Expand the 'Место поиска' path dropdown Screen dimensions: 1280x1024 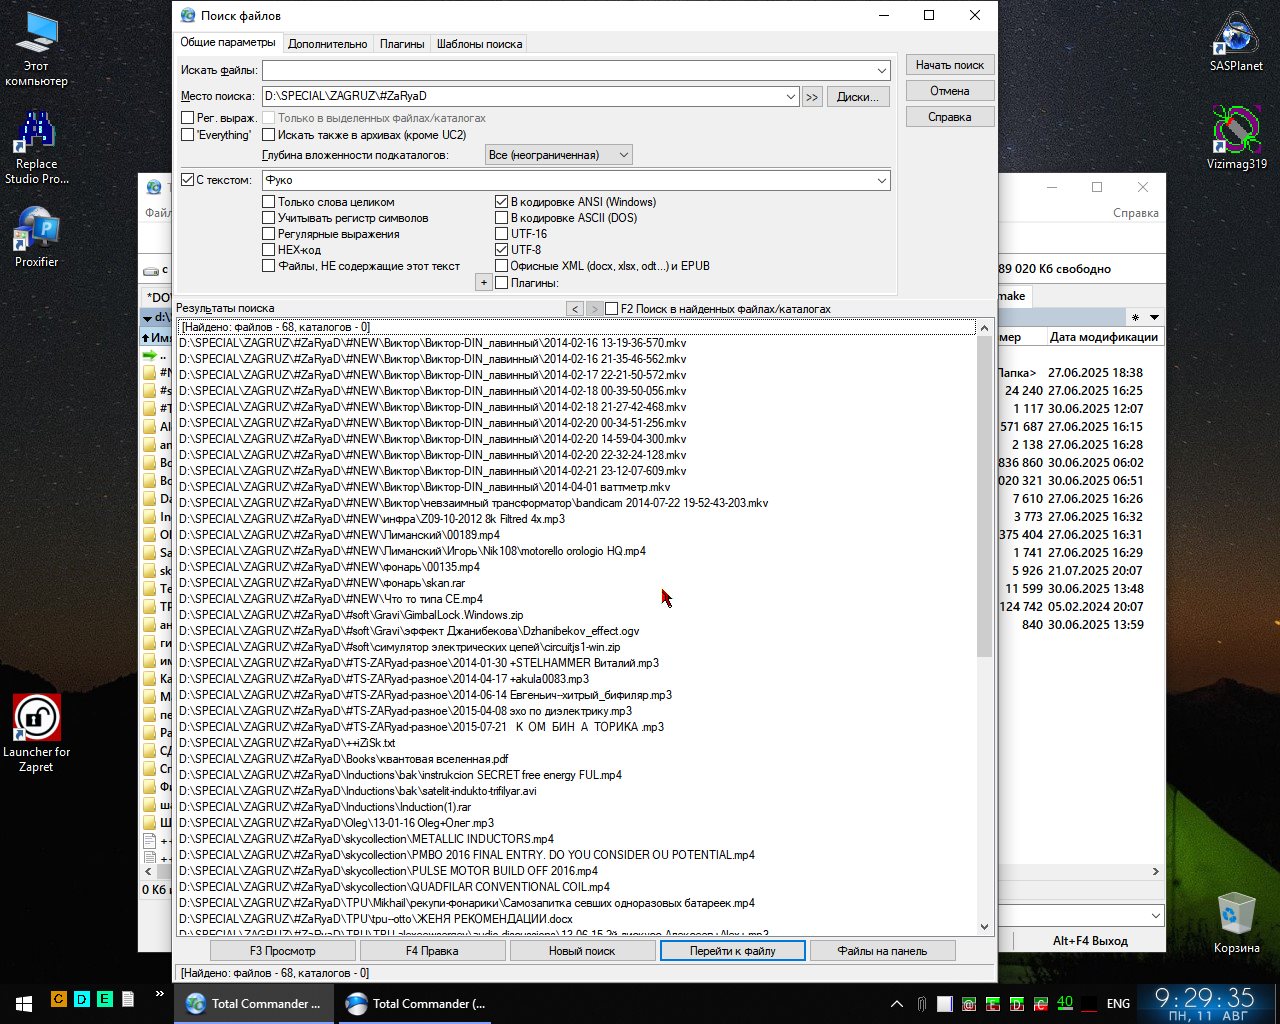(790, 97)
